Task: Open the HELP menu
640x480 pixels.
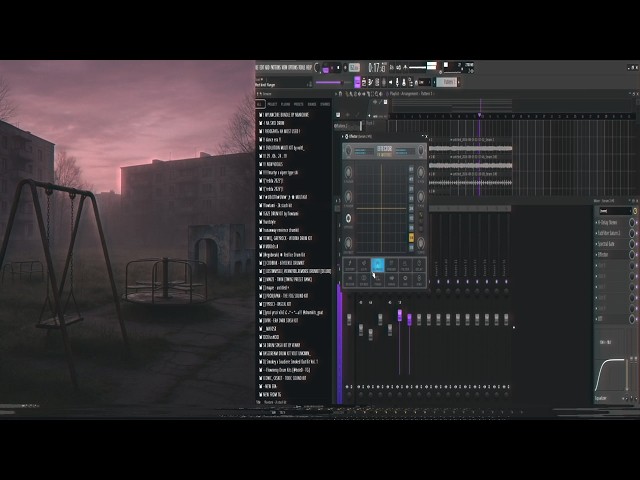Action: 309,67
